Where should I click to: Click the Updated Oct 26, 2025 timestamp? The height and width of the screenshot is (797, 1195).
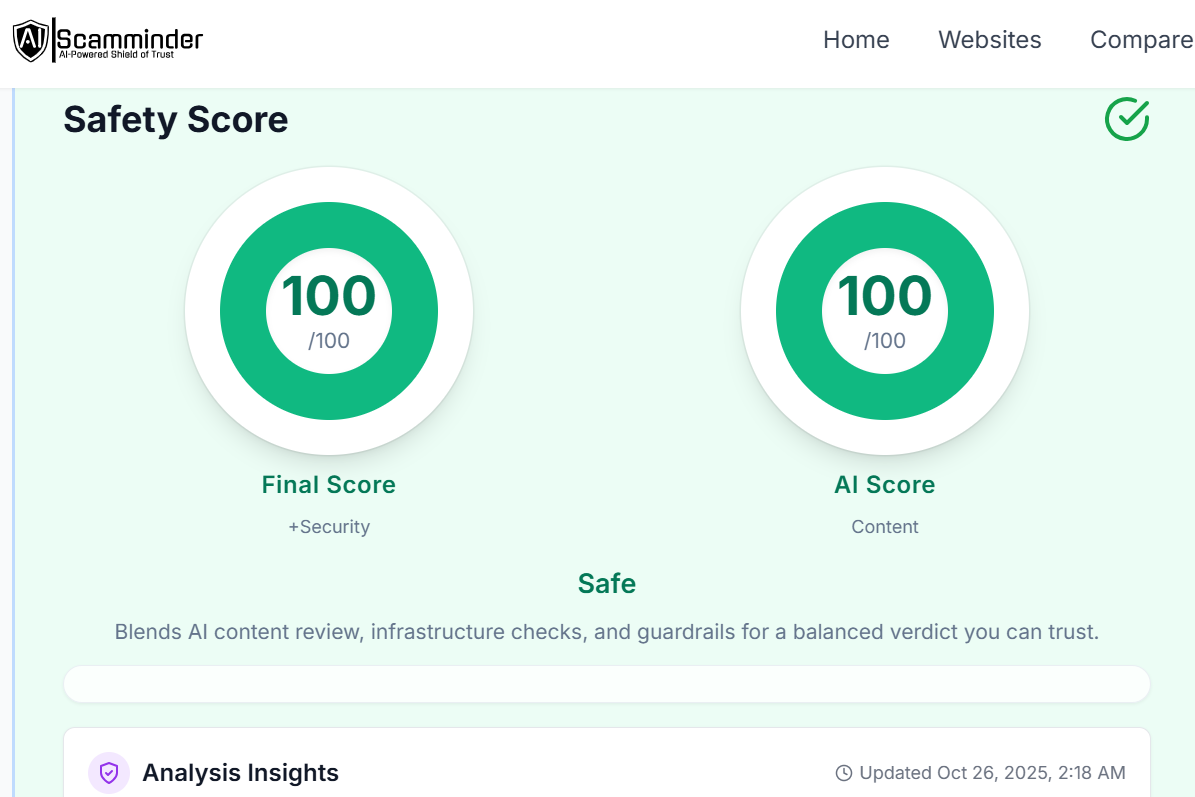(992, 773)
